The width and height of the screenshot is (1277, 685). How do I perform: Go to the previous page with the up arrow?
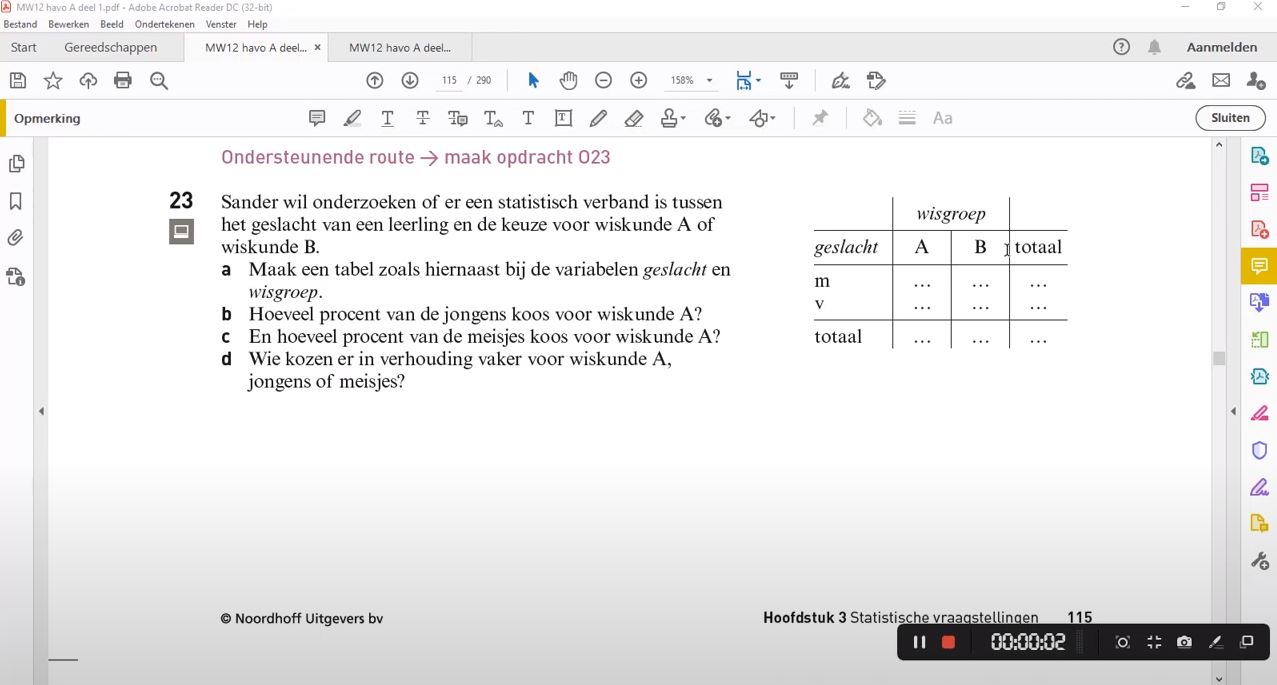click(375, 81)
